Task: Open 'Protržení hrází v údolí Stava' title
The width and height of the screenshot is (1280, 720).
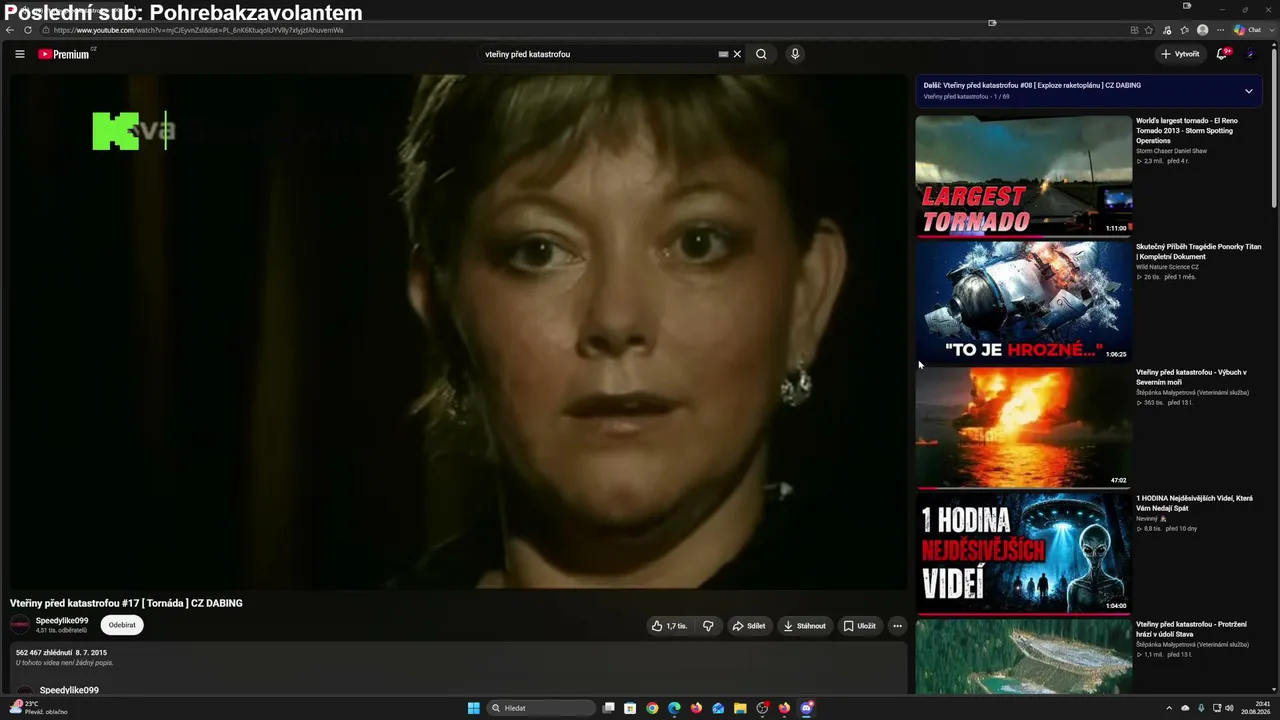Action: (1191, 629)
